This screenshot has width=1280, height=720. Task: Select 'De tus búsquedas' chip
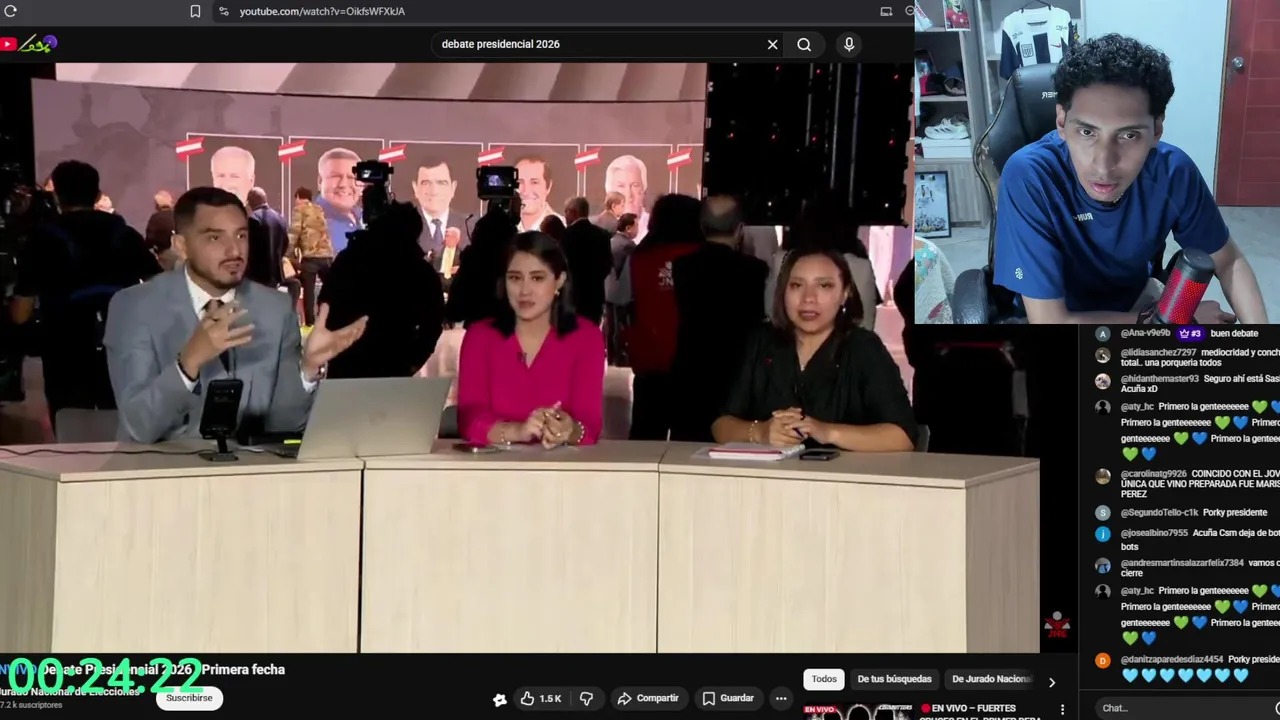coord(894,679)
